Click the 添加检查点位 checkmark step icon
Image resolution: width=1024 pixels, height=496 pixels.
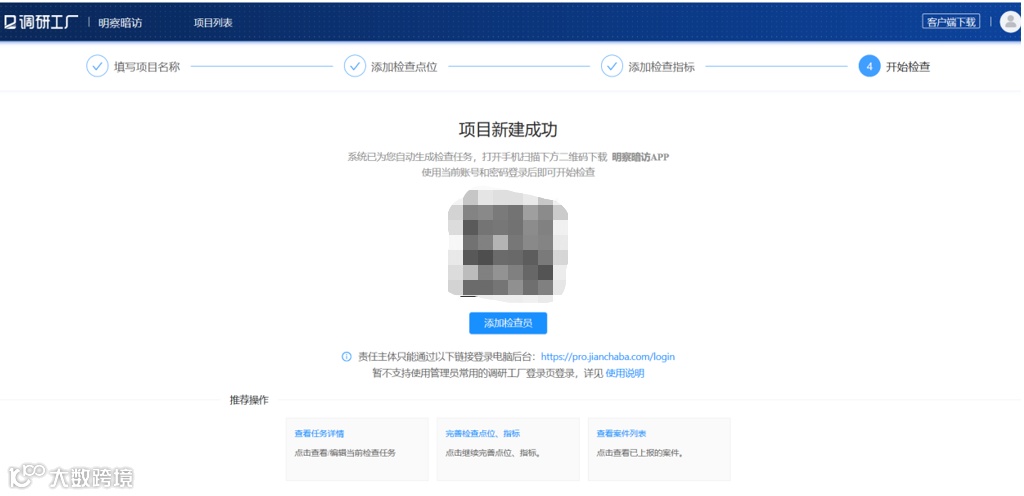tap(355, 67)
